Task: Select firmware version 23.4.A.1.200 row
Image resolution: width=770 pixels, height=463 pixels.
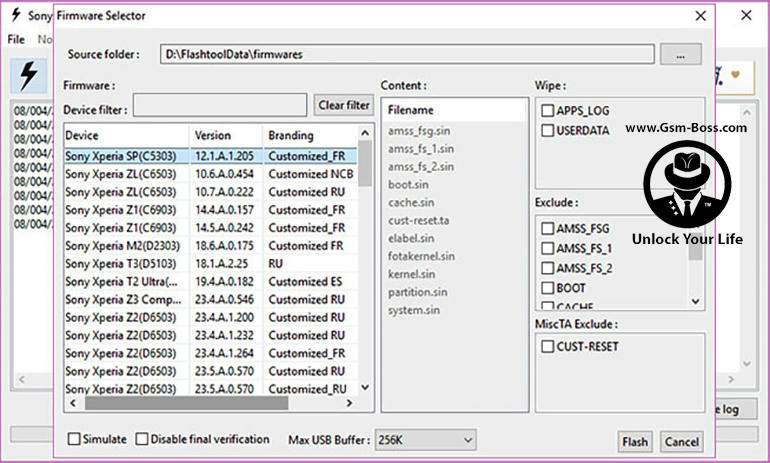Action: (x=211, y=318)
